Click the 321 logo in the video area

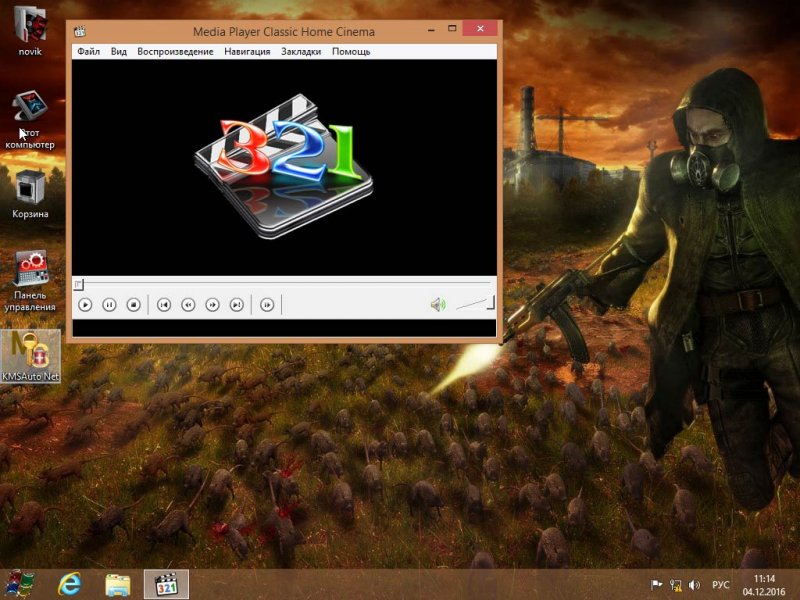[x=284, y=166]
